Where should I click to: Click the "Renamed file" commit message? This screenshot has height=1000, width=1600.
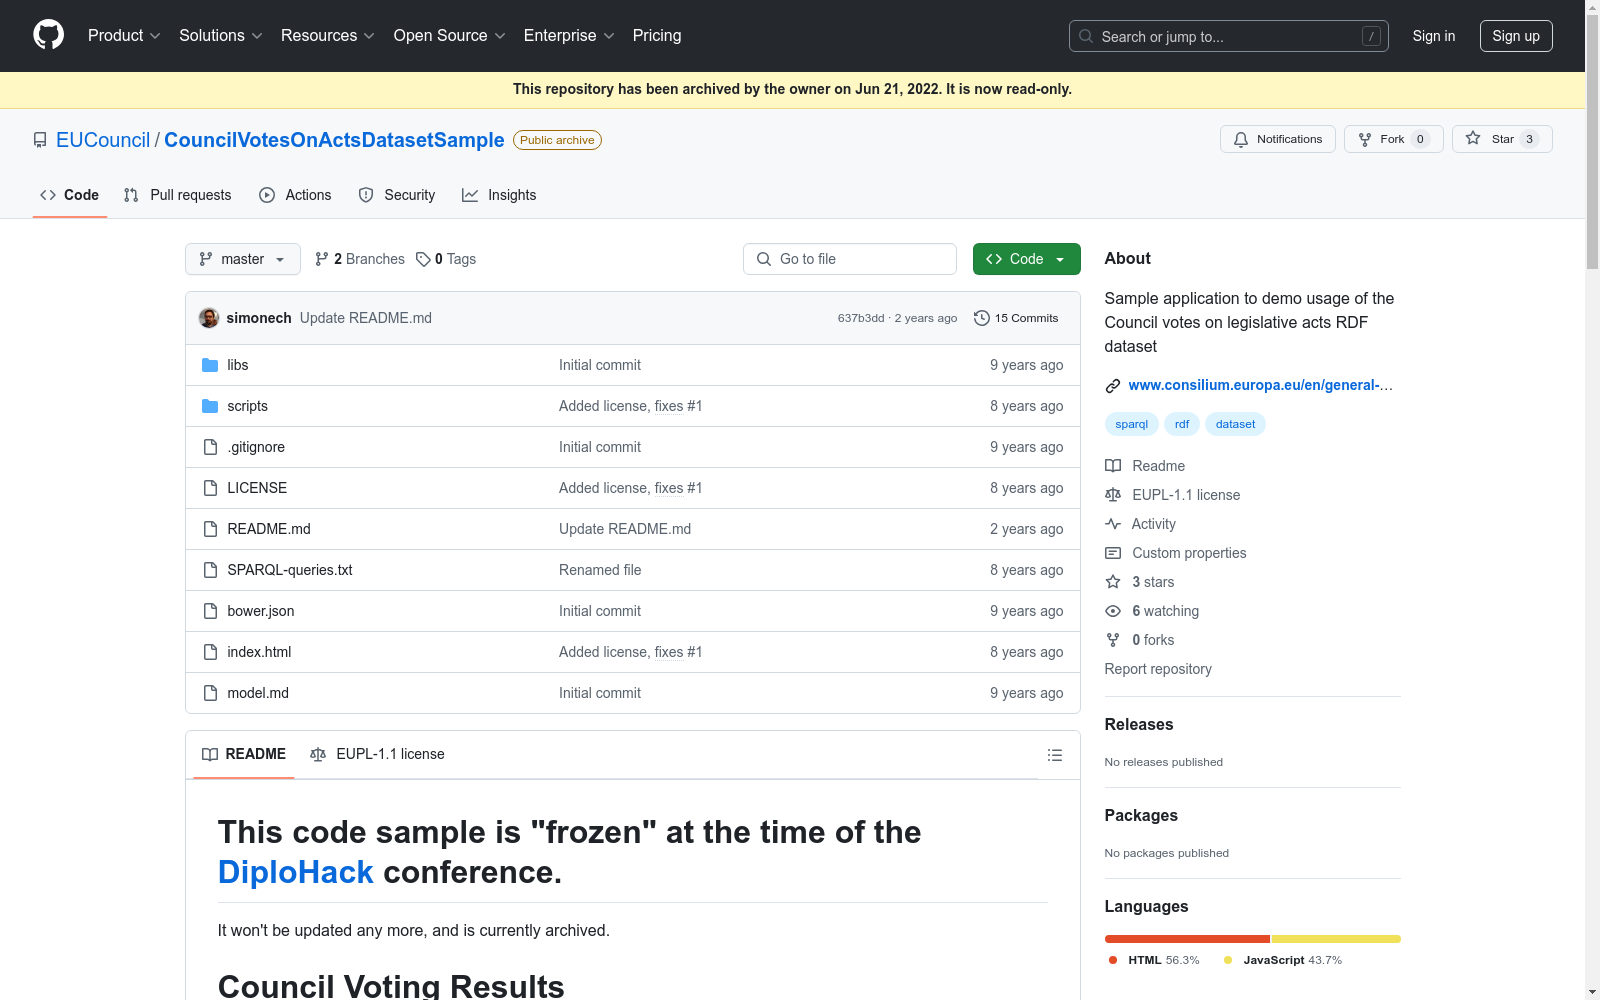[600, 570]
